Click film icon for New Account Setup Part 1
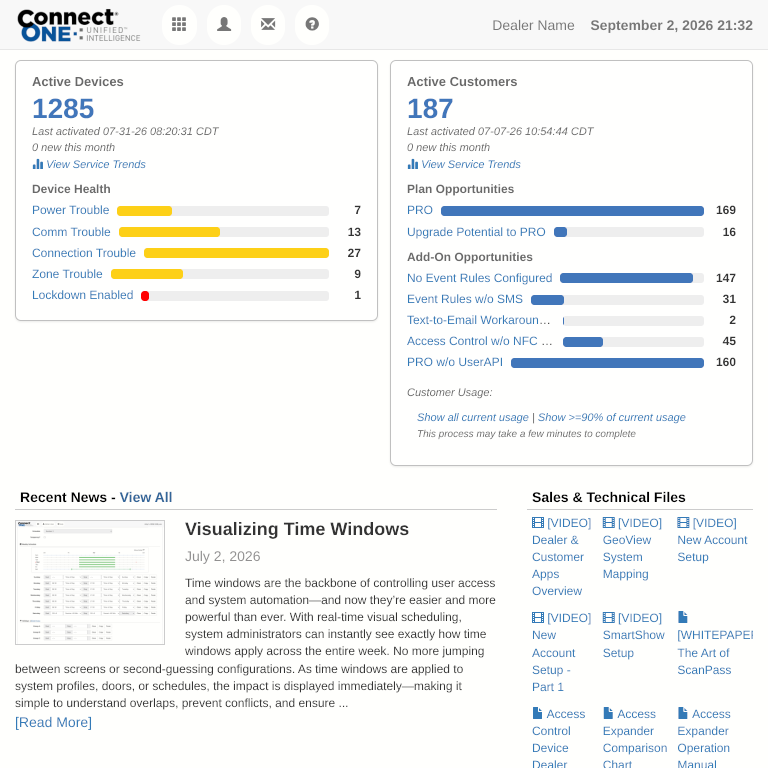 [x=538, y=618]
